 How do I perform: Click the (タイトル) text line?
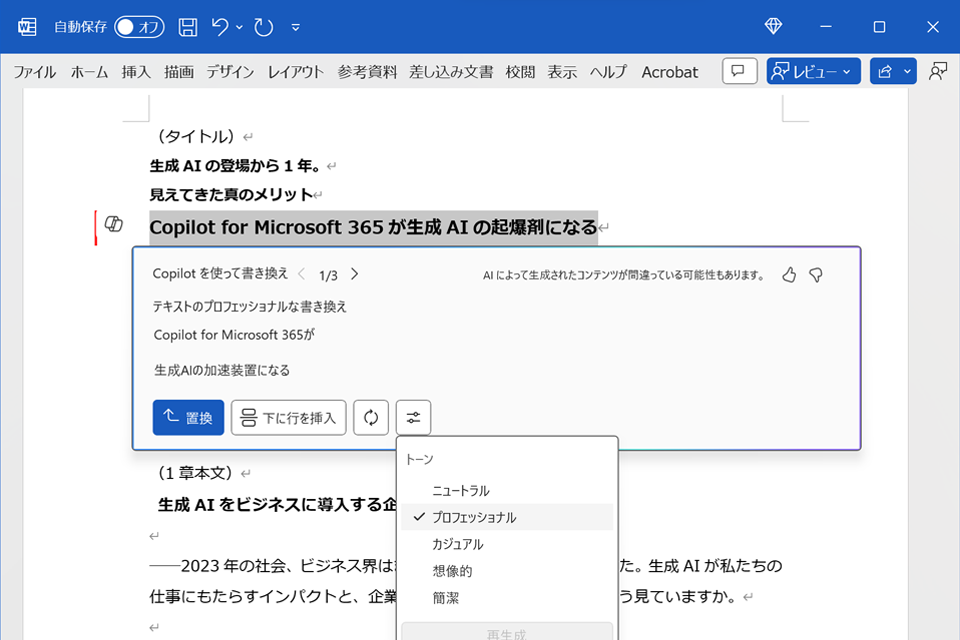pyautogui.click(x=196, y=136)
